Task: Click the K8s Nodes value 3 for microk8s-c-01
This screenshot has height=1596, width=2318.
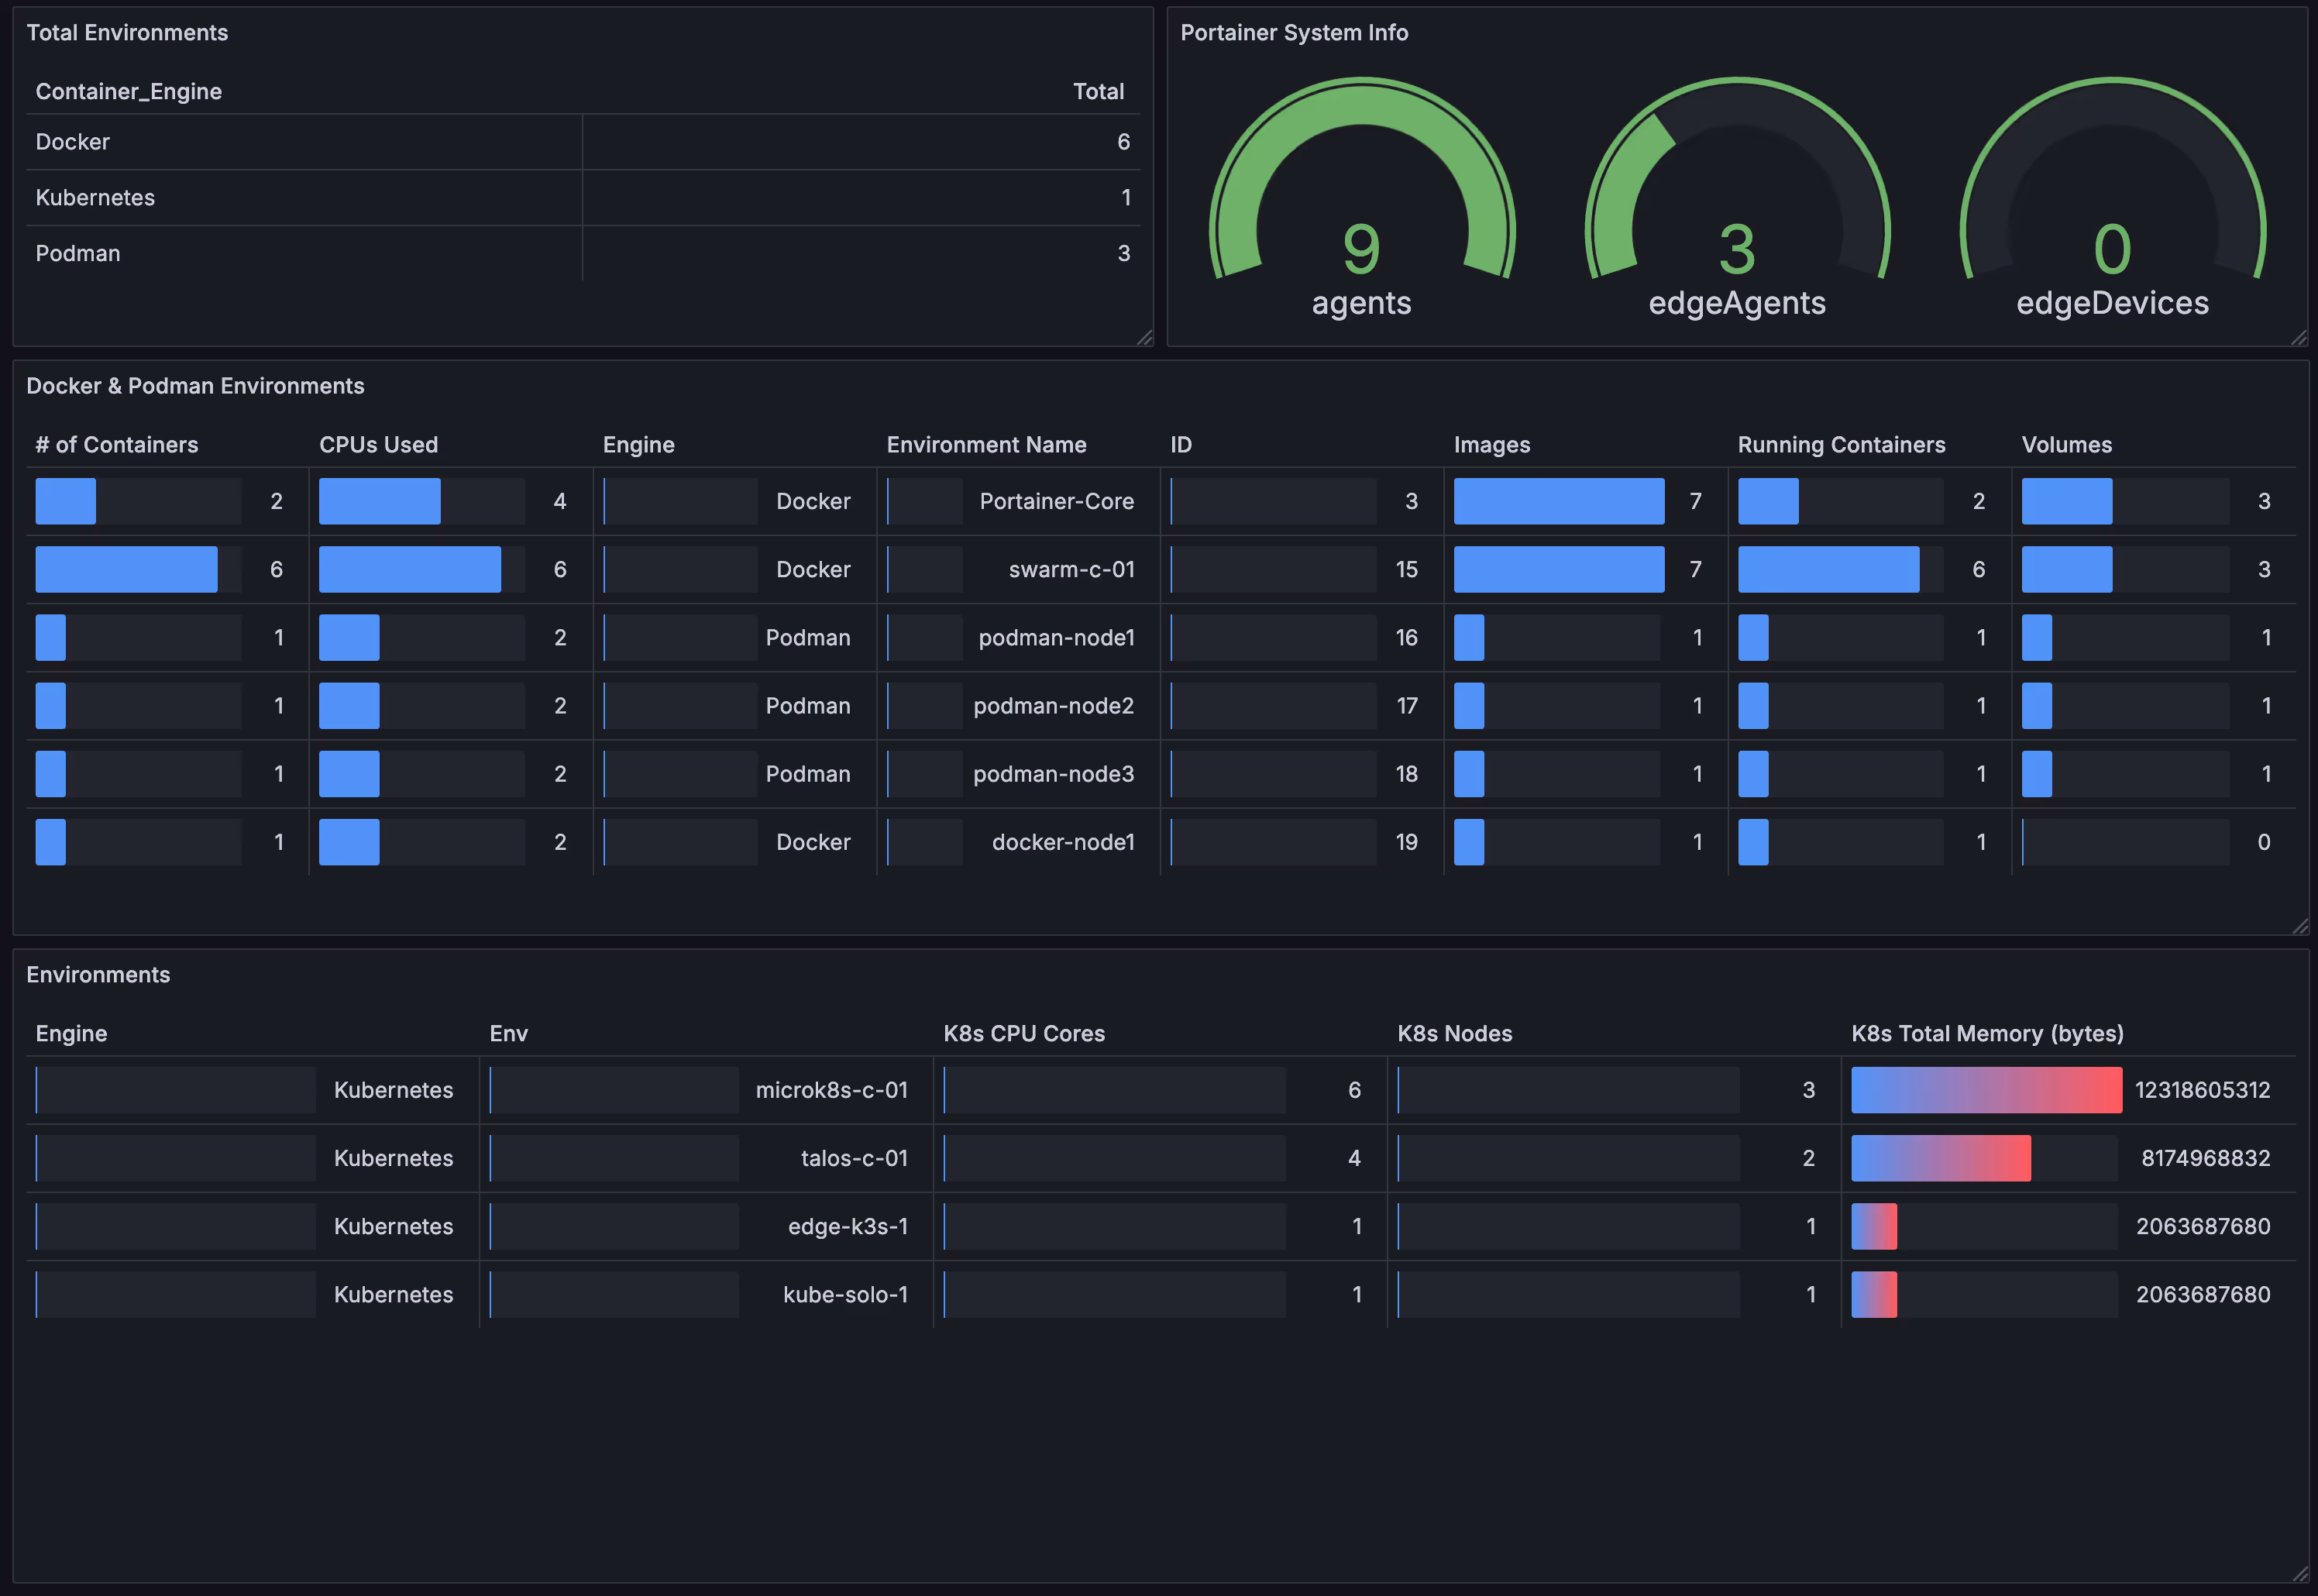Action: 1808,1090
